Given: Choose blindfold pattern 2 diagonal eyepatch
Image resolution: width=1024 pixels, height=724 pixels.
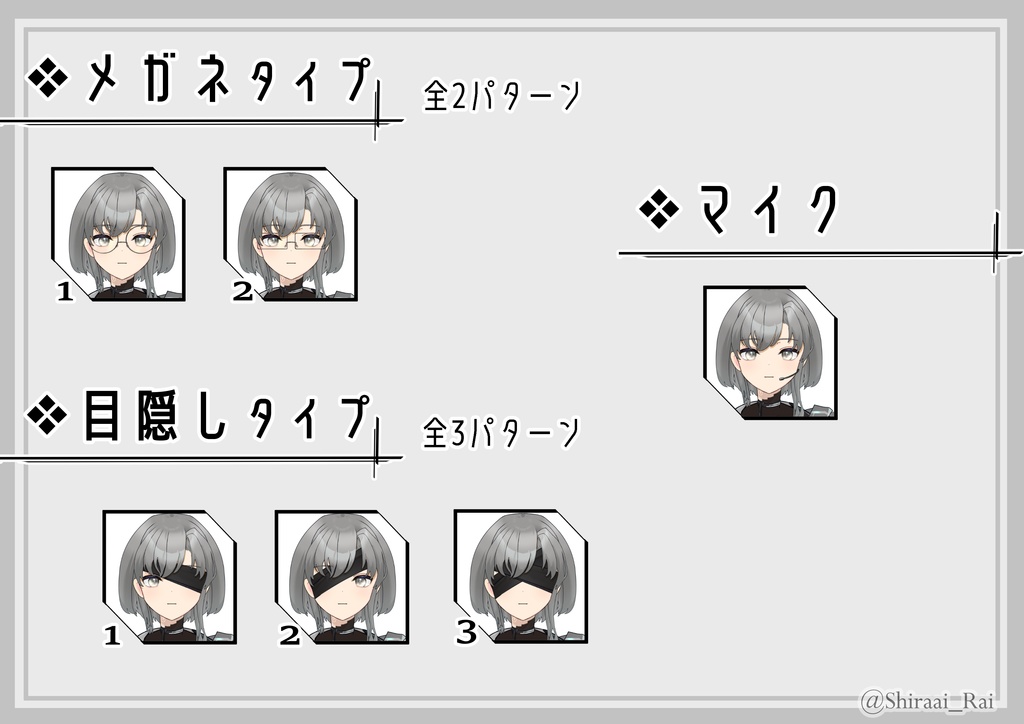Looking at the screenshot, I should 342,577.
